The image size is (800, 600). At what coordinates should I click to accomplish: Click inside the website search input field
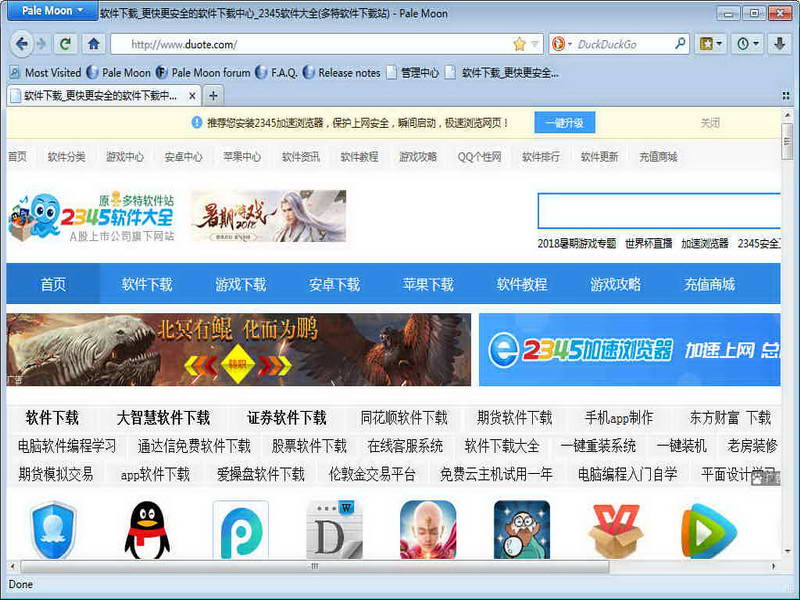(658, 211)
